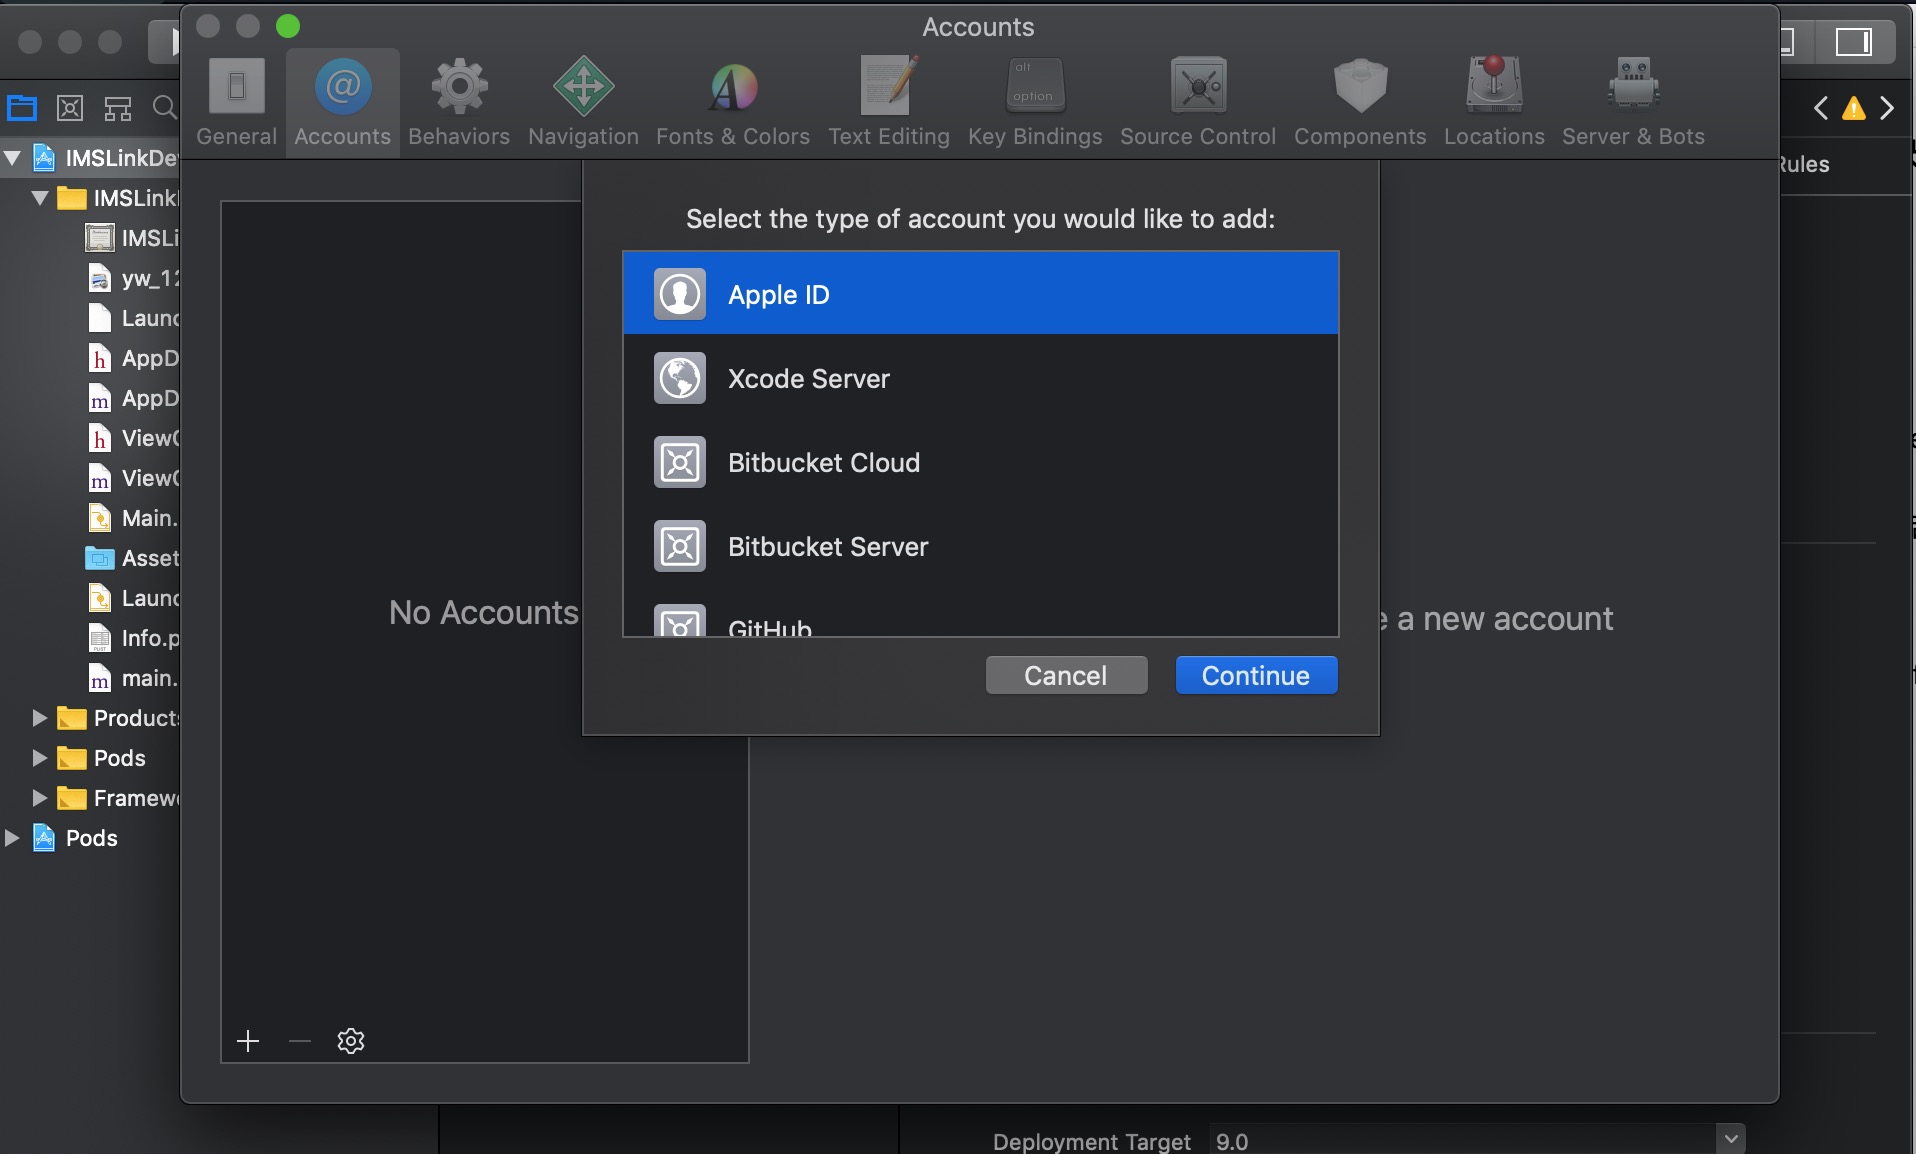Viewport: 1916px width, 1154px height.
Task: Collapse the IMSLinkDe project root
Action: [x=13, y=158]
